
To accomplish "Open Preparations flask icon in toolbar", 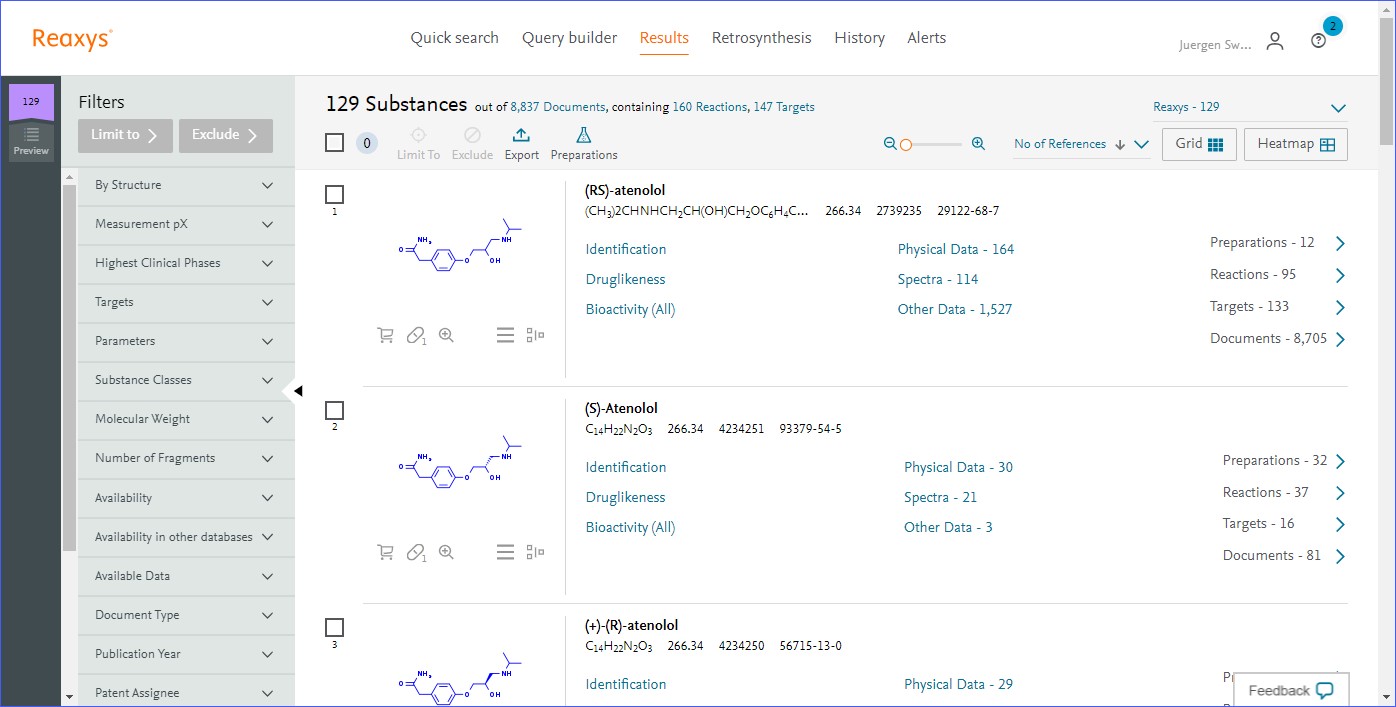I will (x=583, y=136).
